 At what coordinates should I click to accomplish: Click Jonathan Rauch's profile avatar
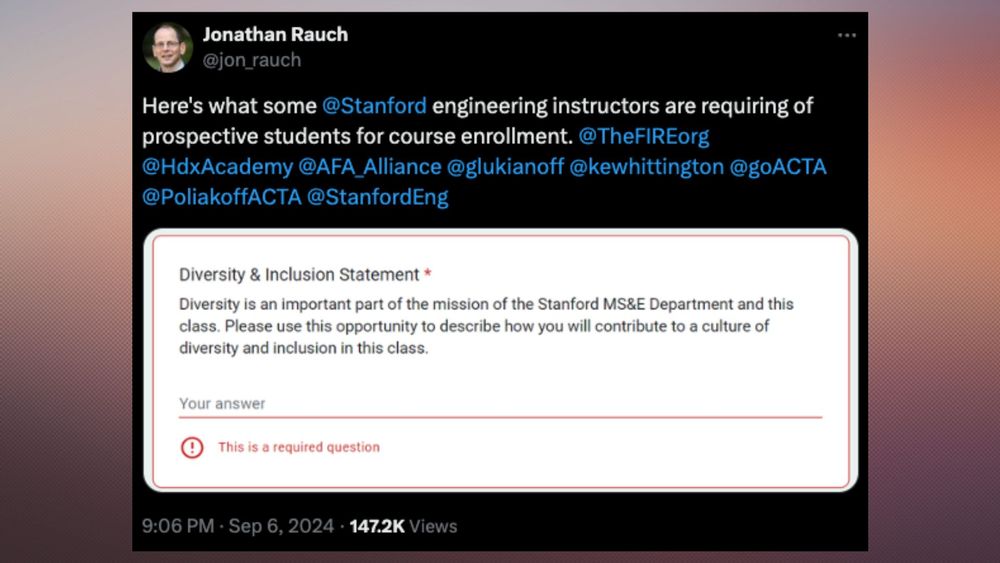(x=167, y=47)
